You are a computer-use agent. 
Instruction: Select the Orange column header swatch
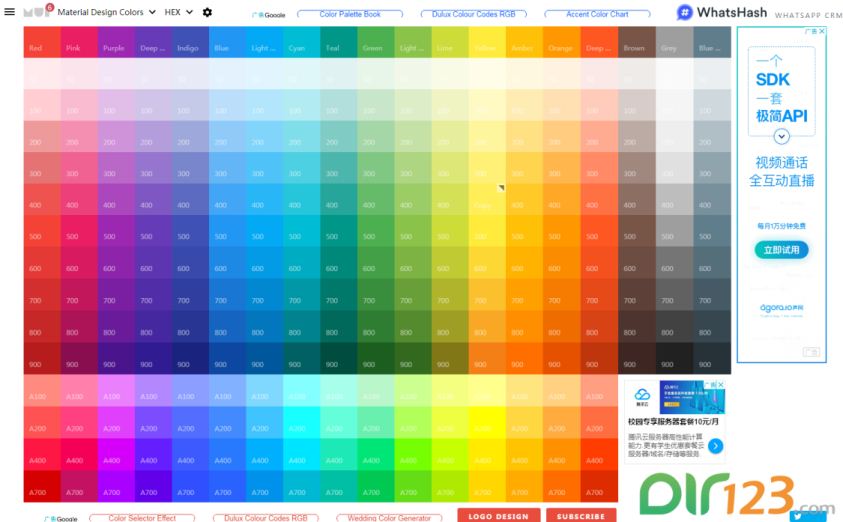(562, 42)
